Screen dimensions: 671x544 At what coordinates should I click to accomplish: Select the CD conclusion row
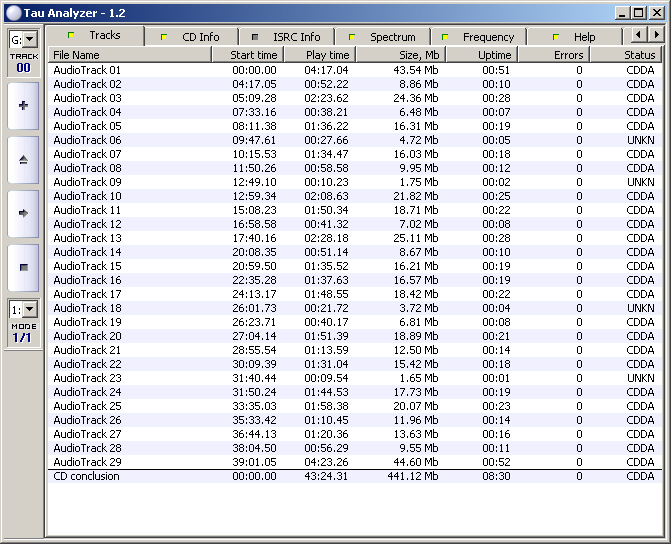pyautogui.click(x=86, y=477)
